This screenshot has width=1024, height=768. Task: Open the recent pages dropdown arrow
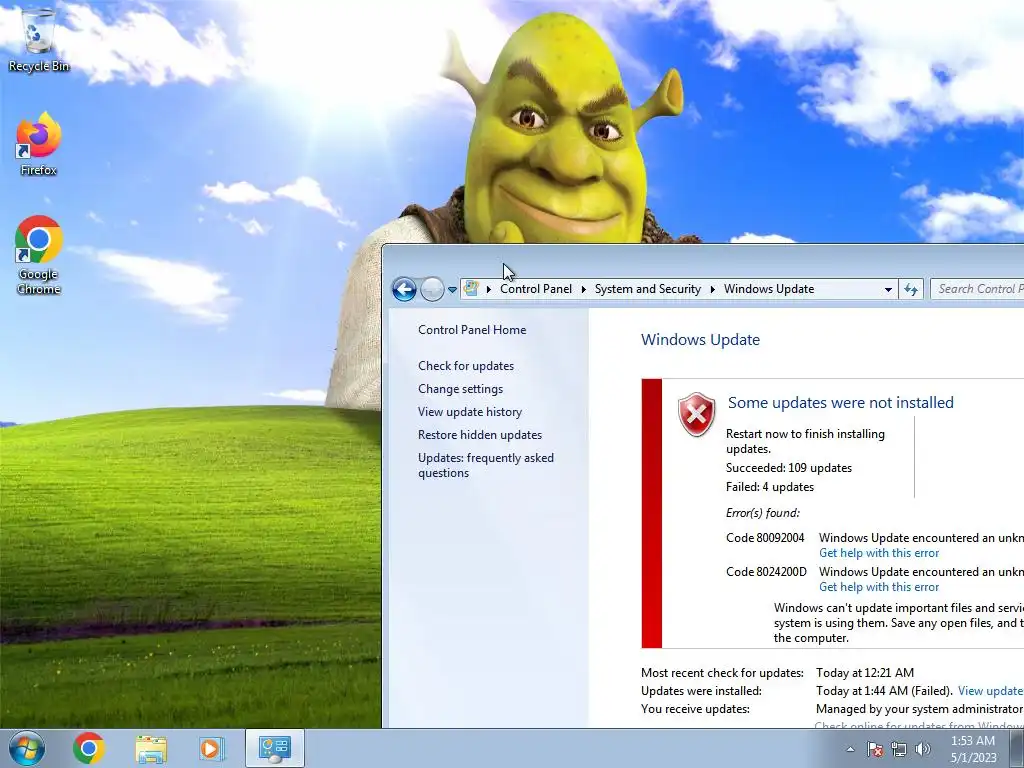tap(452, 289)
